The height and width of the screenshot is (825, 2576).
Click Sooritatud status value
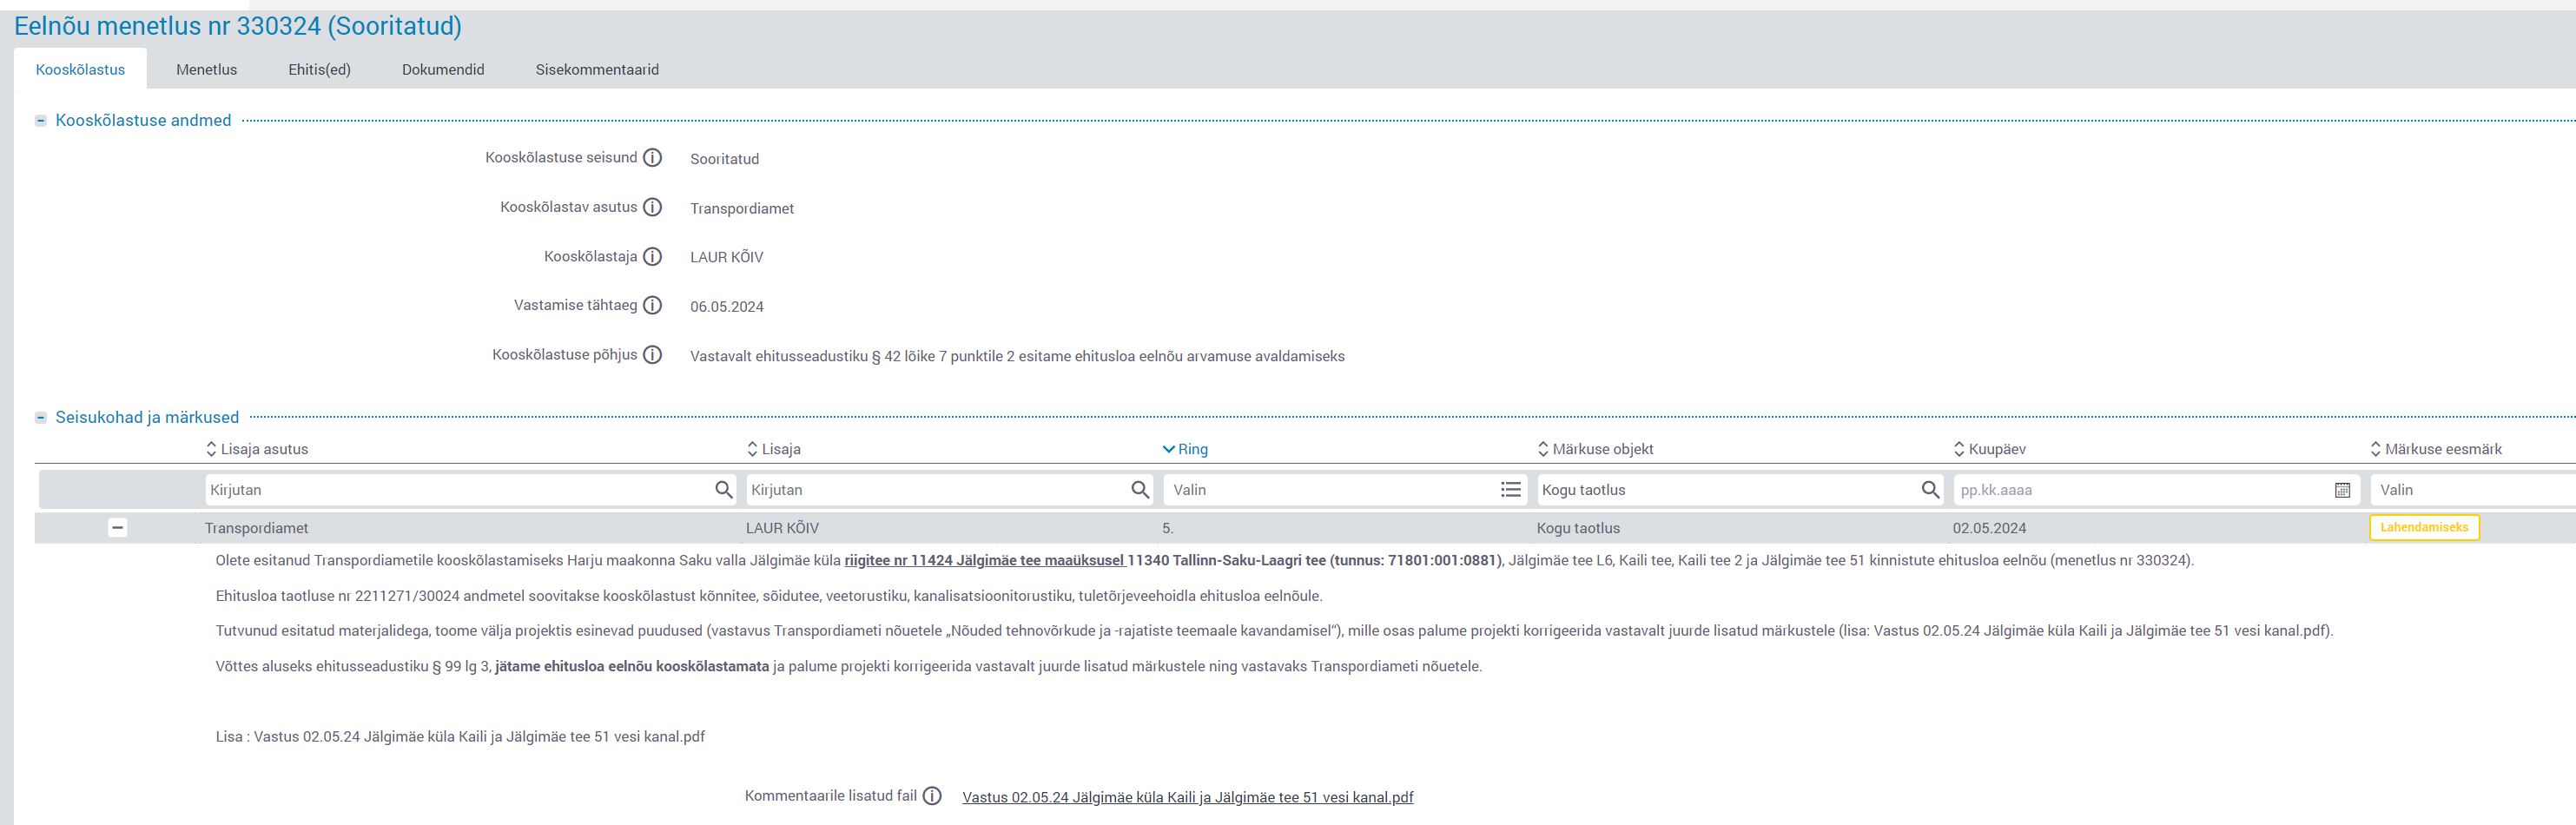tap(724, 159)
